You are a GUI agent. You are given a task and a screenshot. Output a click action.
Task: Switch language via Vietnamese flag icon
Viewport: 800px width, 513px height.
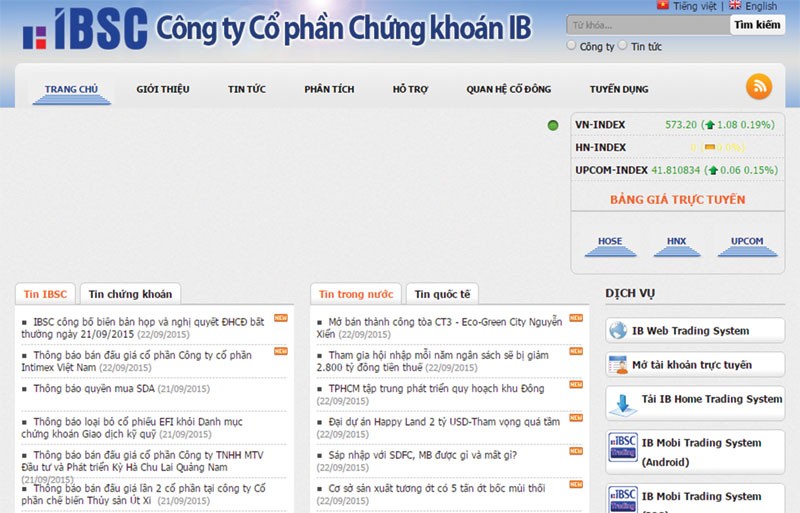pyautogui.click(x=662, y=5)
